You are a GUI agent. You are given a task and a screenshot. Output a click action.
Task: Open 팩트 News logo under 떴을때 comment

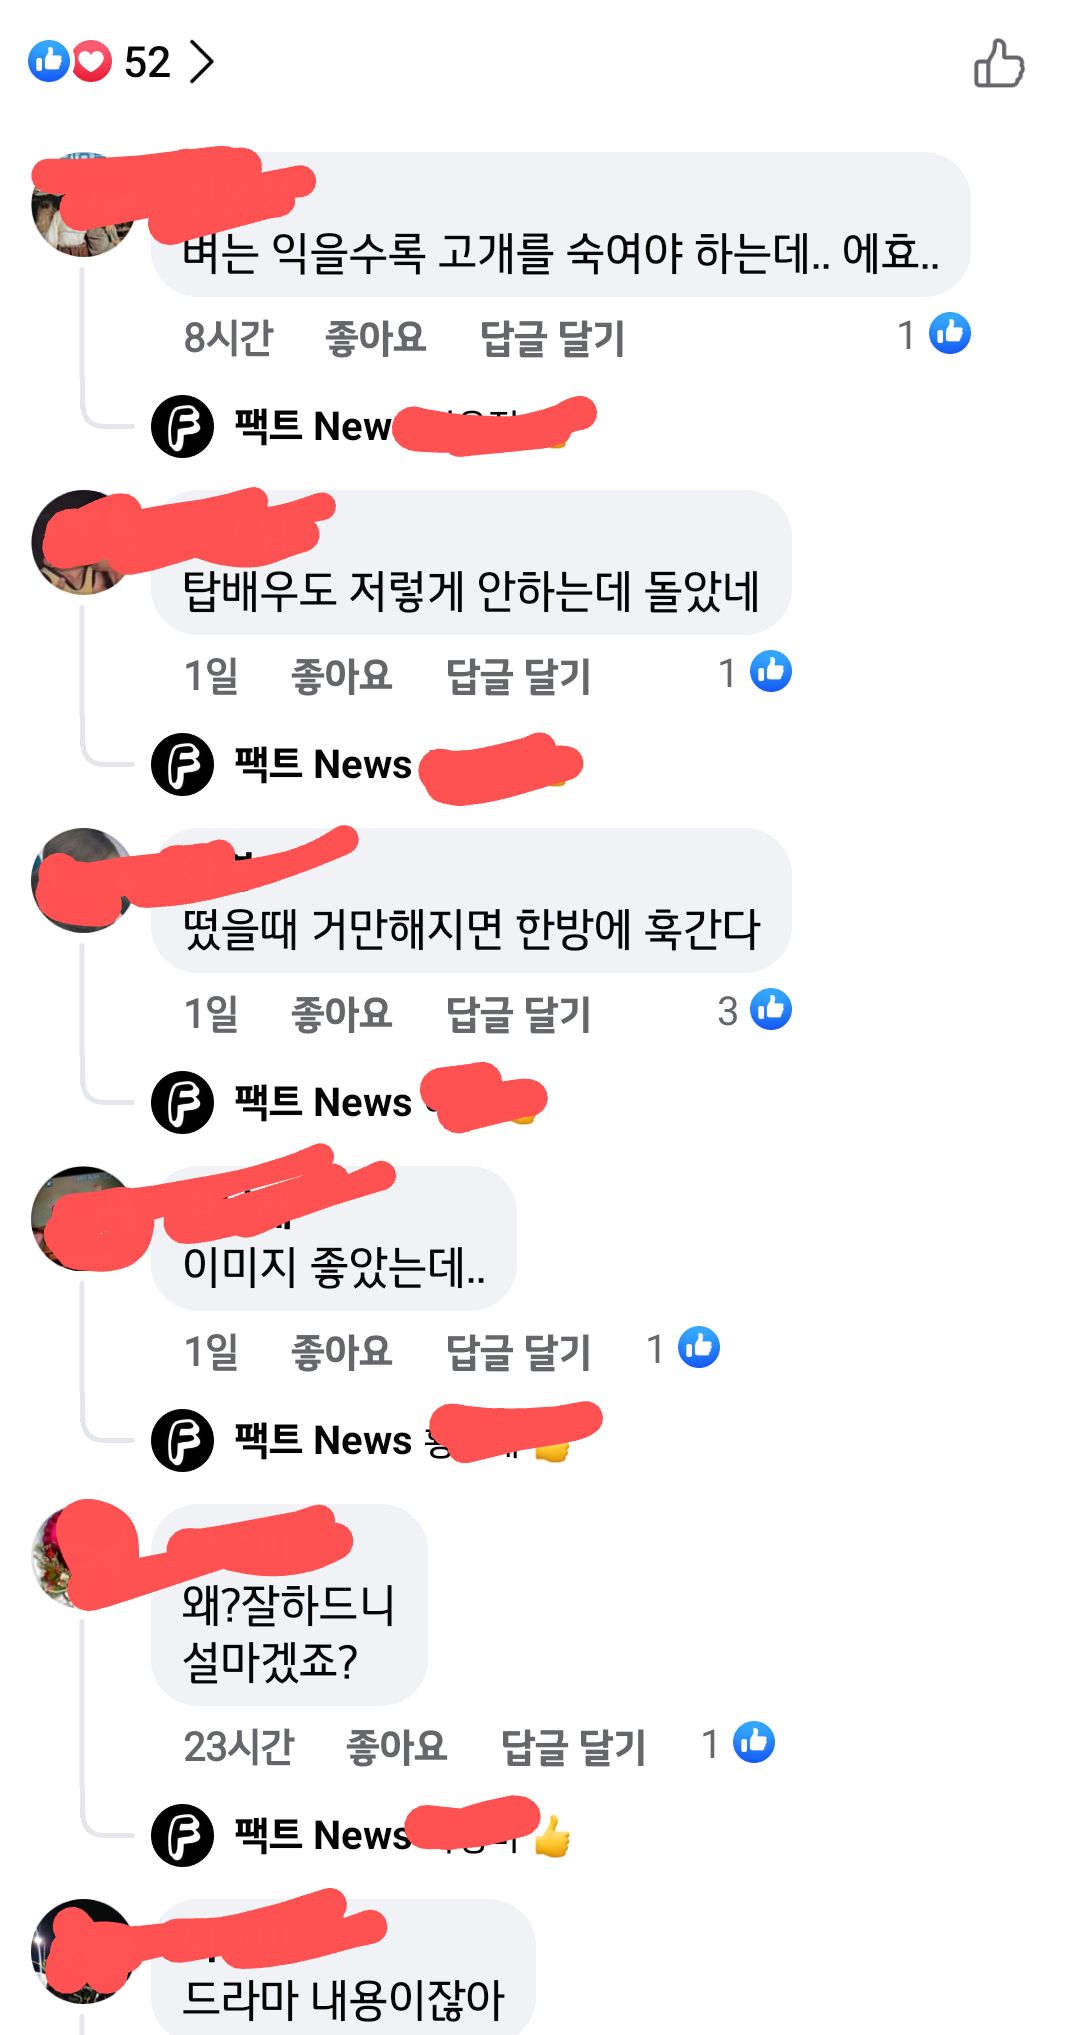pyautogui.click(x=182, y=1102)
